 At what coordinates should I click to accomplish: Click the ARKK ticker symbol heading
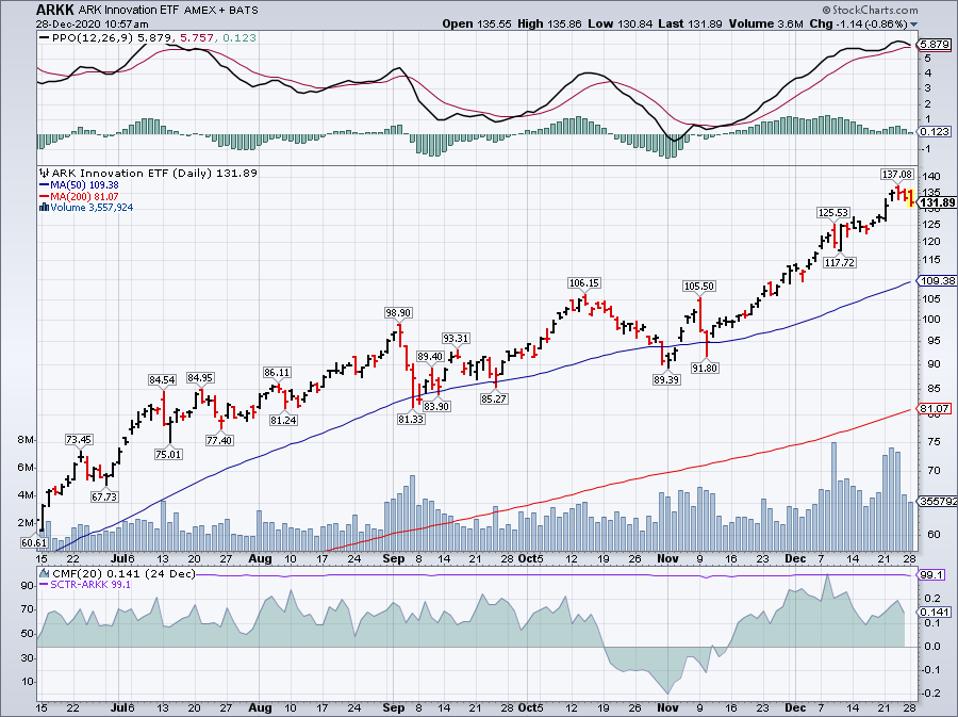tap(54, 10)
